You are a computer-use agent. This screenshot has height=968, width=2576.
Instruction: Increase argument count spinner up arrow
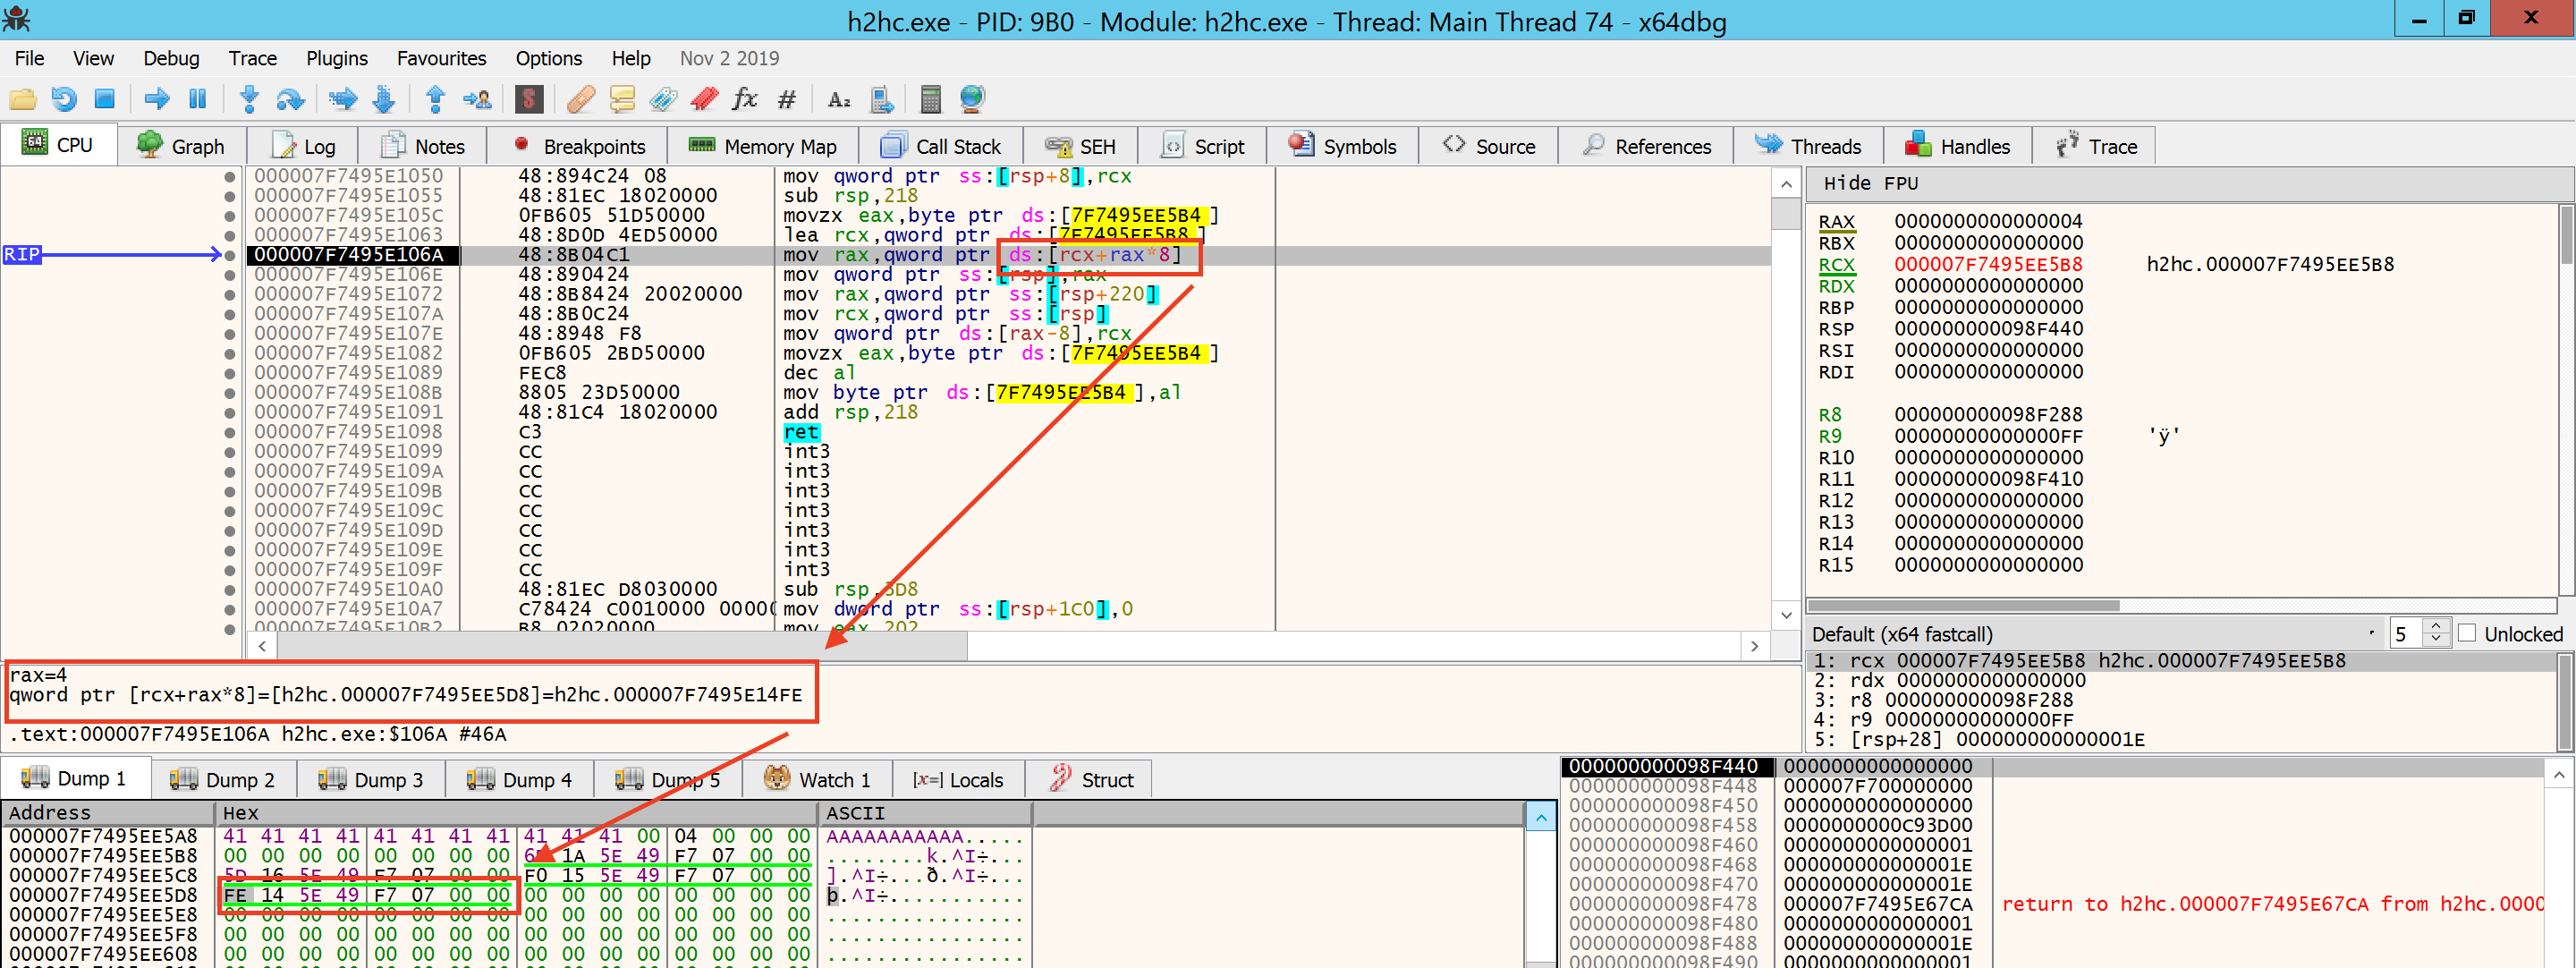pos(2435,626)
